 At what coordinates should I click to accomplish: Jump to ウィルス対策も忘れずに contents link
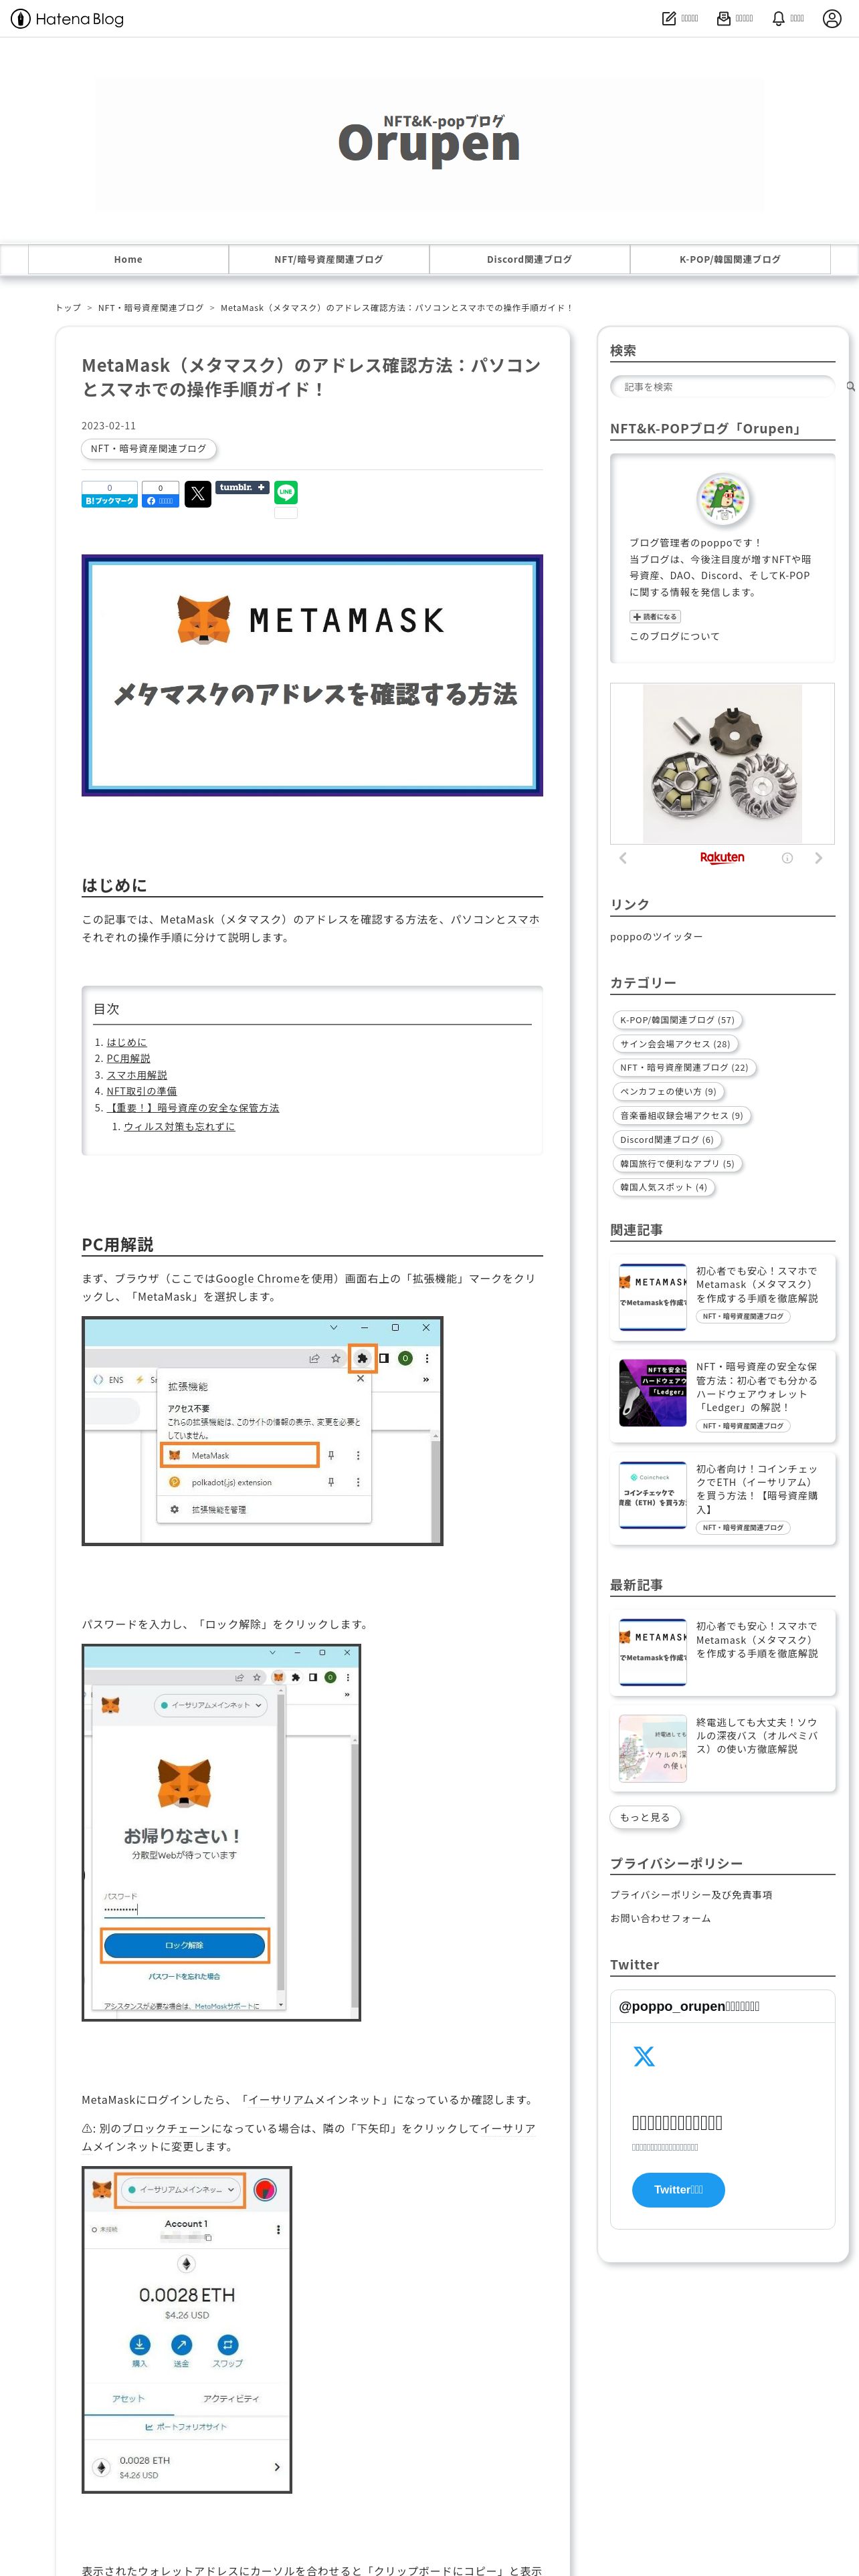pyautogui.click(x=179, y=1126)
